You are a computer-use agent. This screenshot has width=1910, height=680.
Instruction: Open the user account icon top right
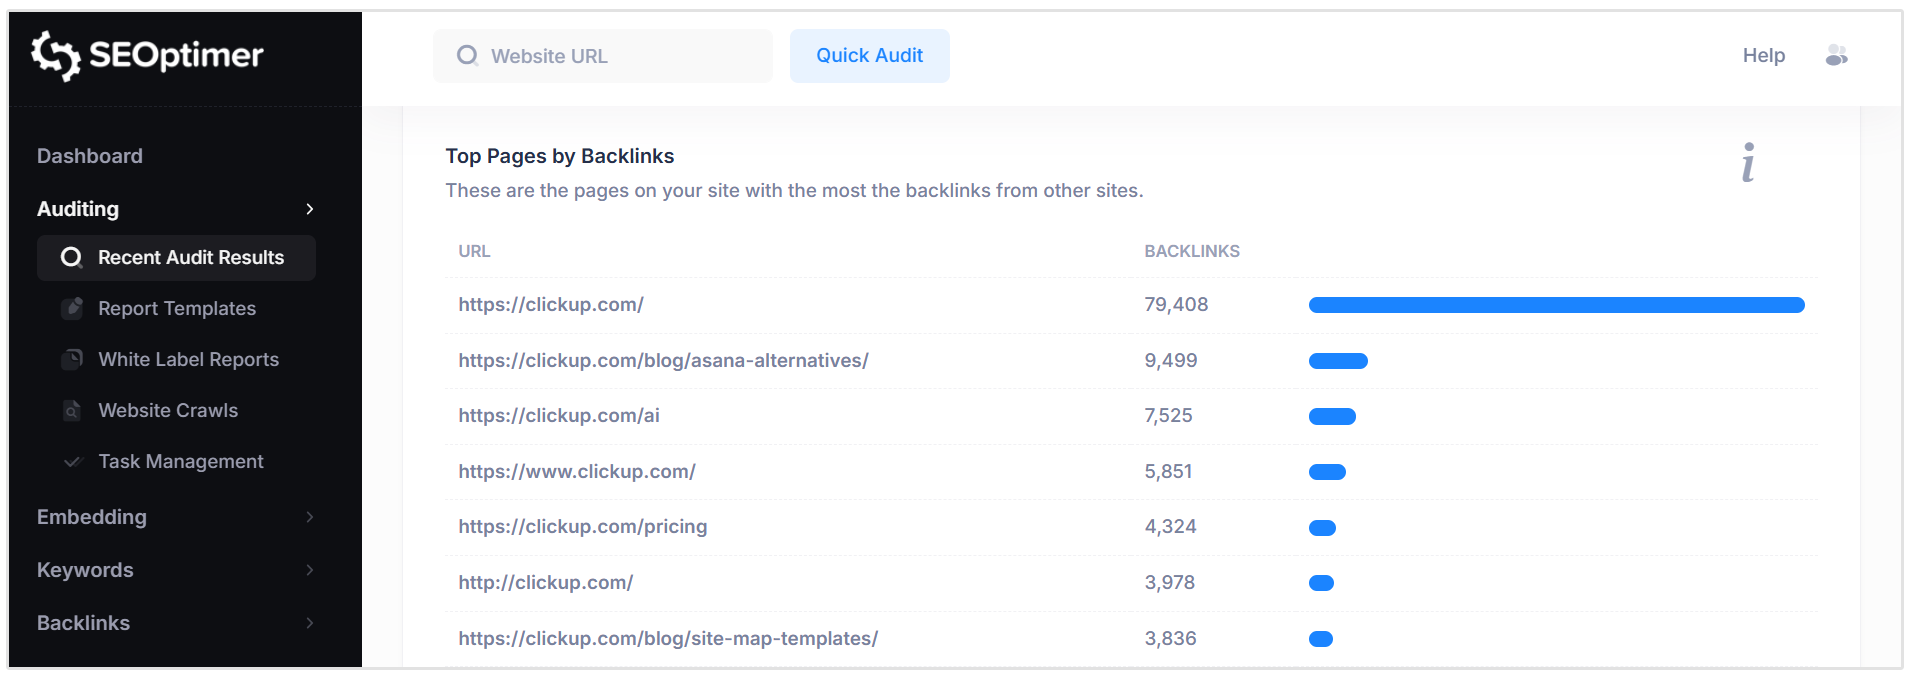(x=1837, y=56)
